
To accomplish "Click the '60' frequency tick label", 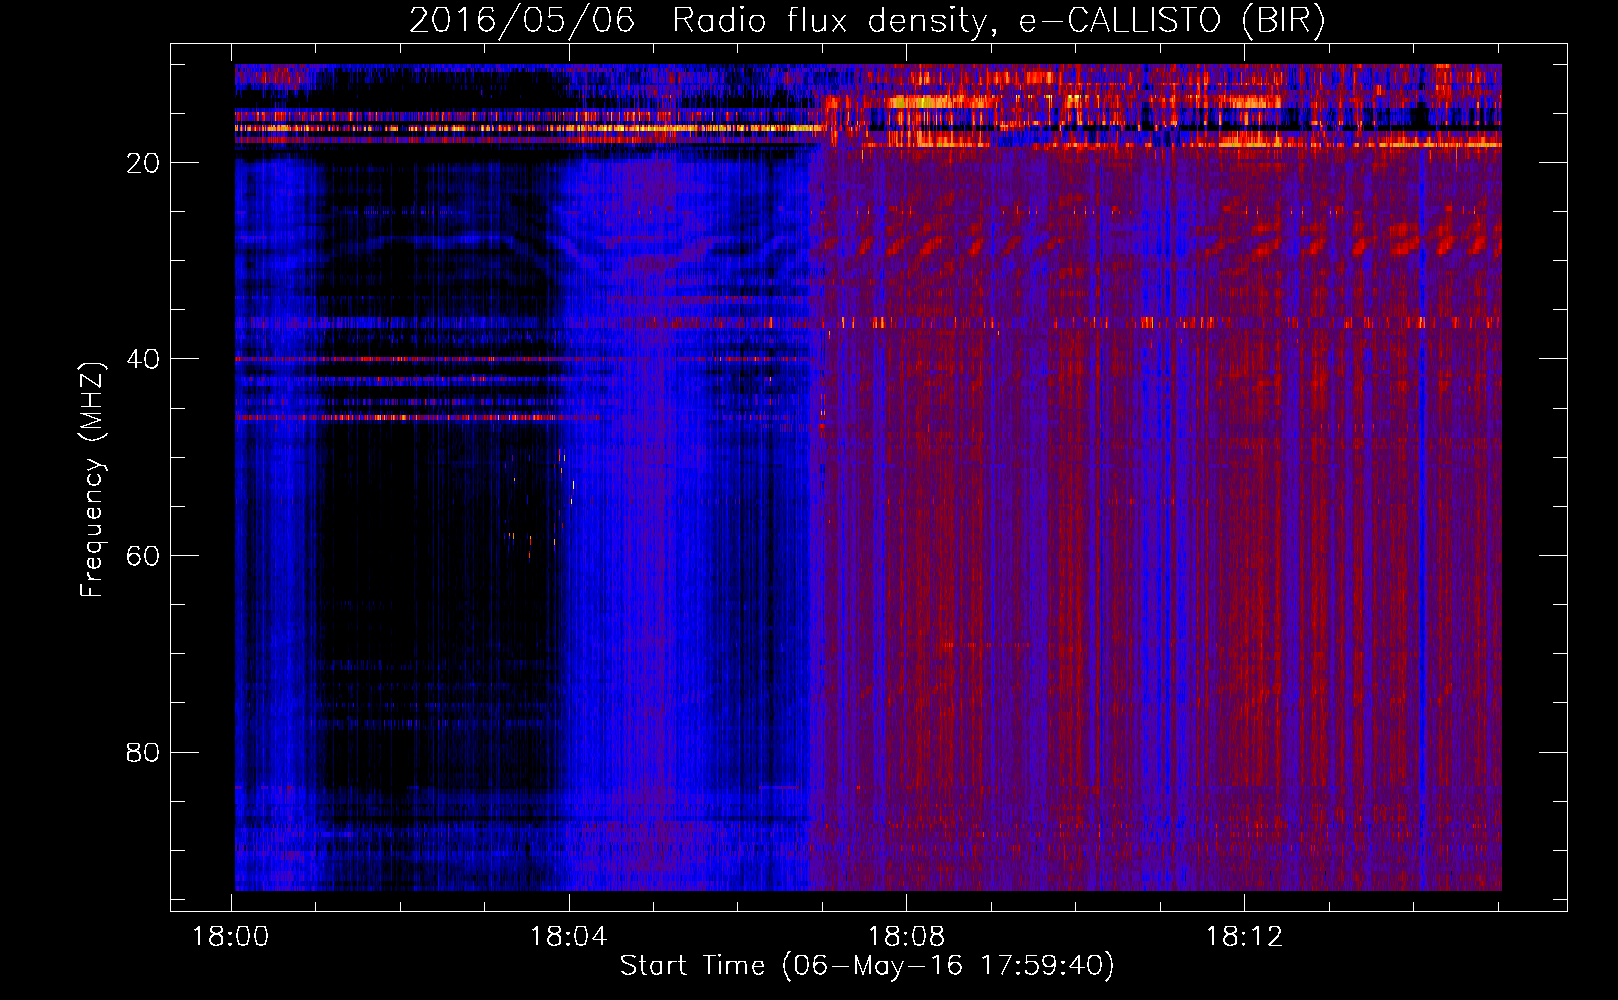I will tap(143, 556).
